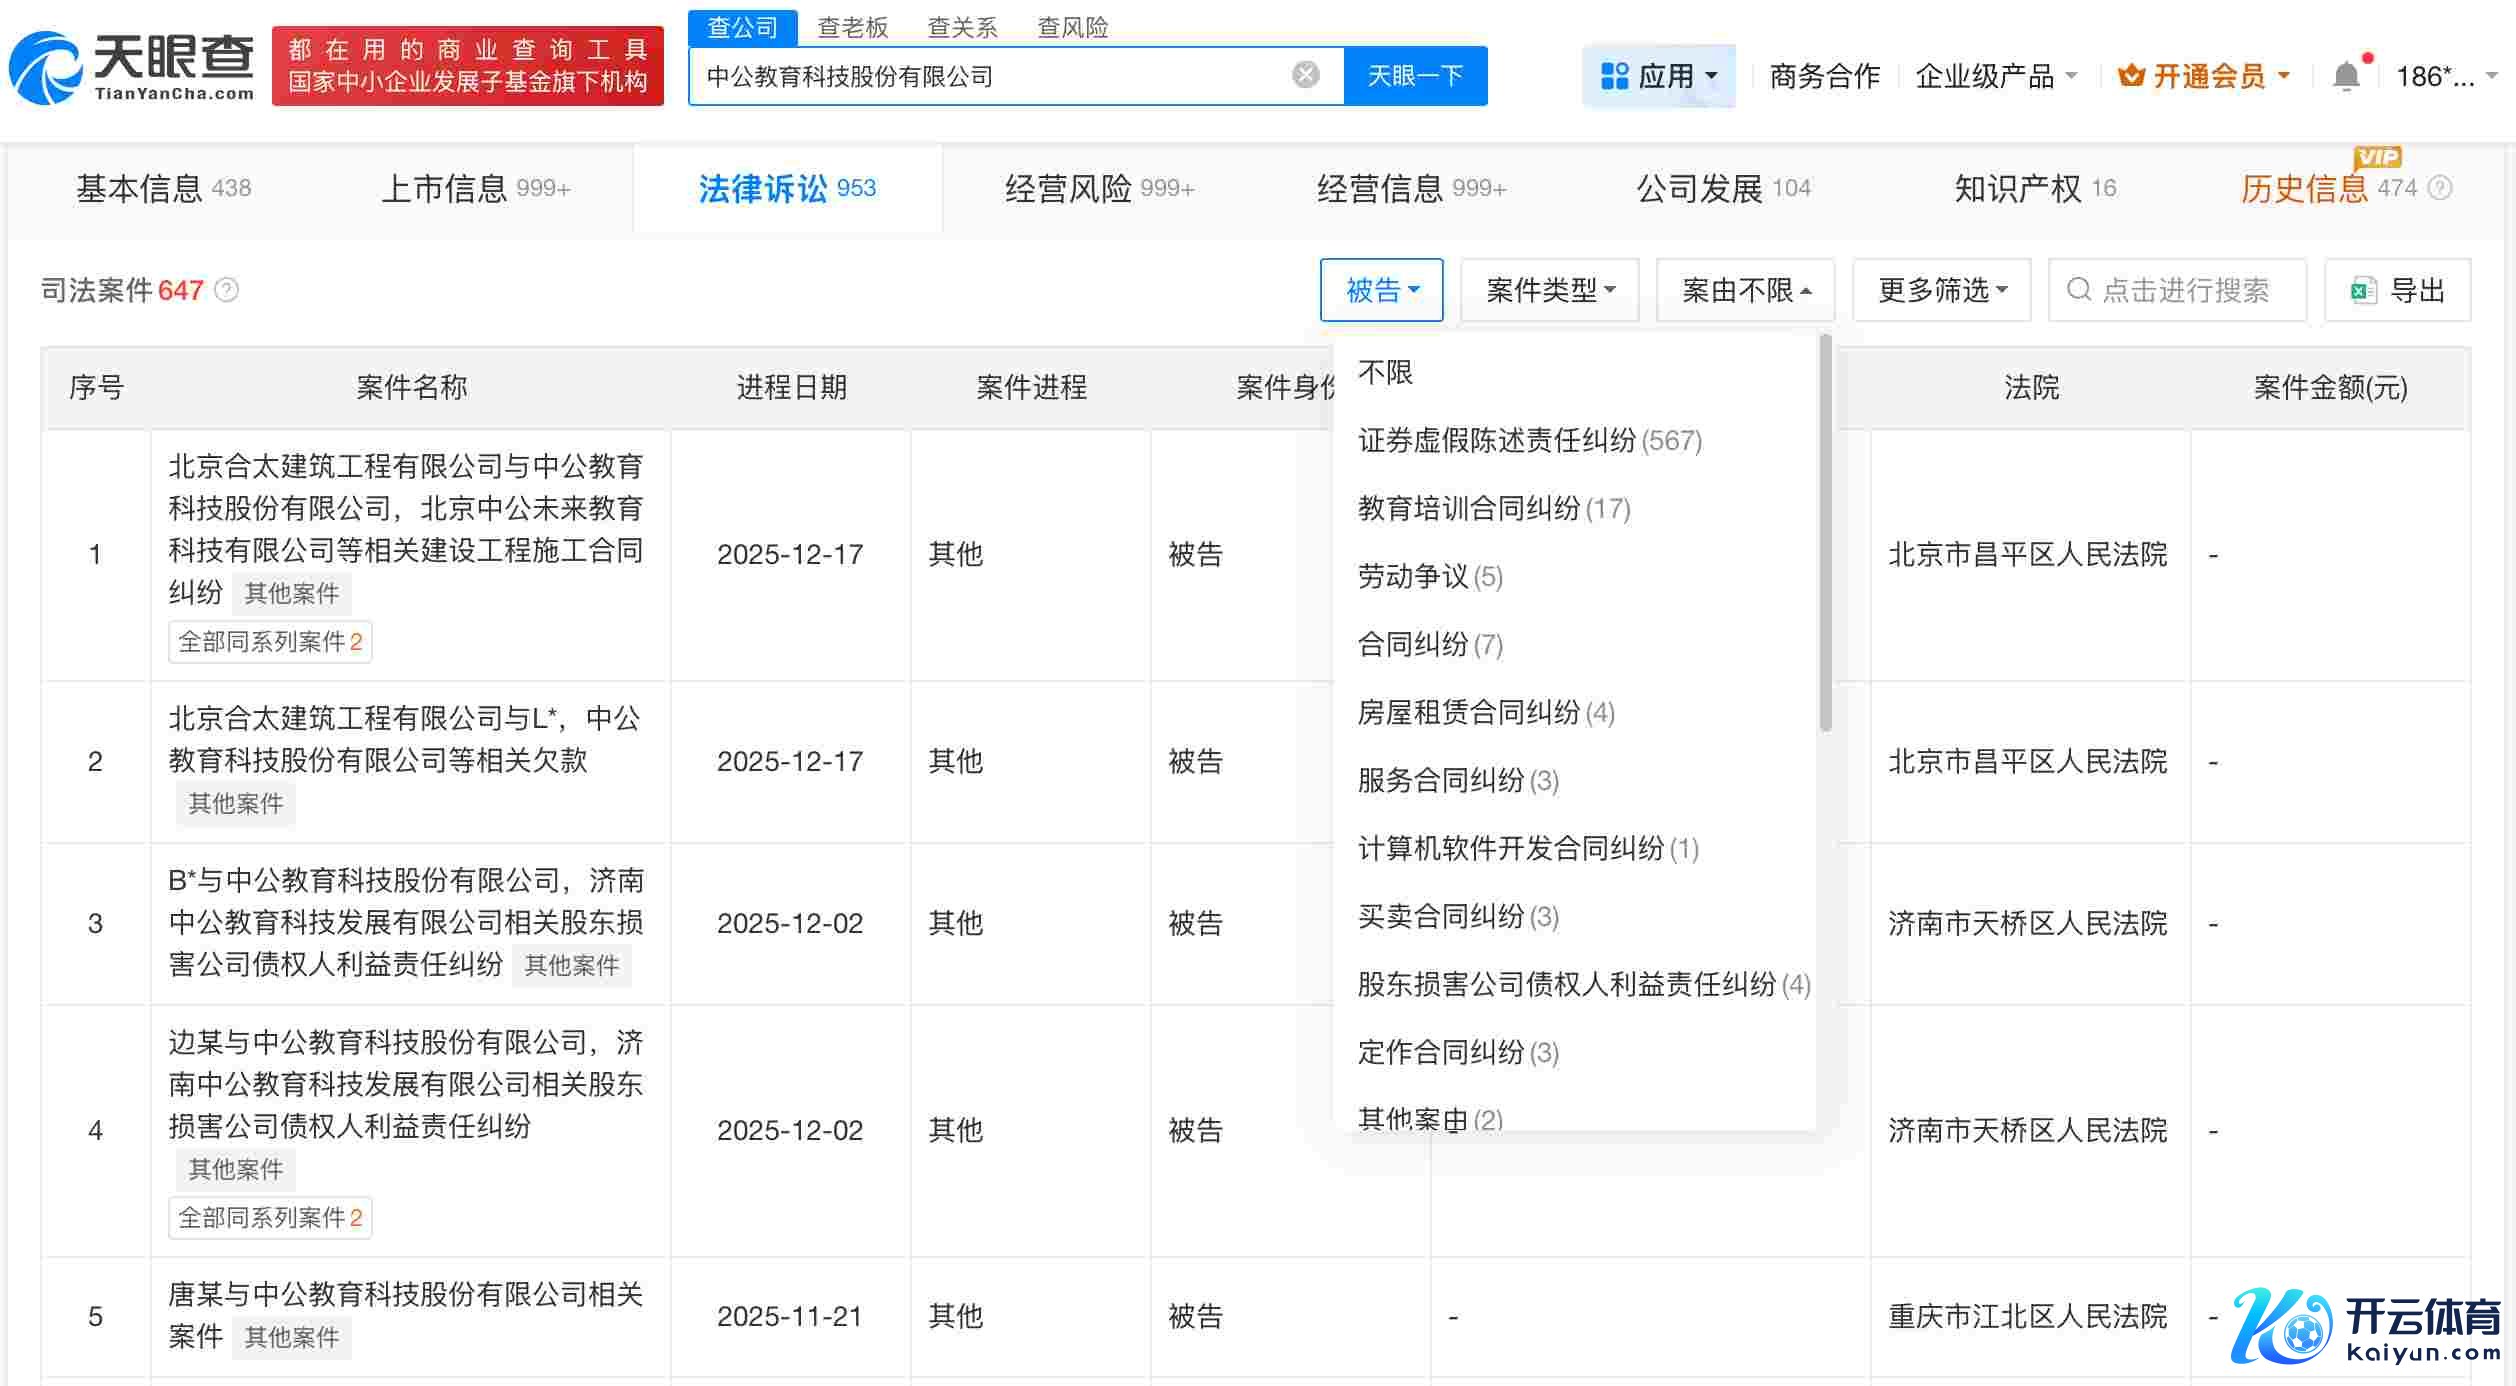Click the crown icon for 开通会员
Image resolution: width=2516 pixels, height=1386 pixels.
pyautogui.click(x=2131, y=76)
